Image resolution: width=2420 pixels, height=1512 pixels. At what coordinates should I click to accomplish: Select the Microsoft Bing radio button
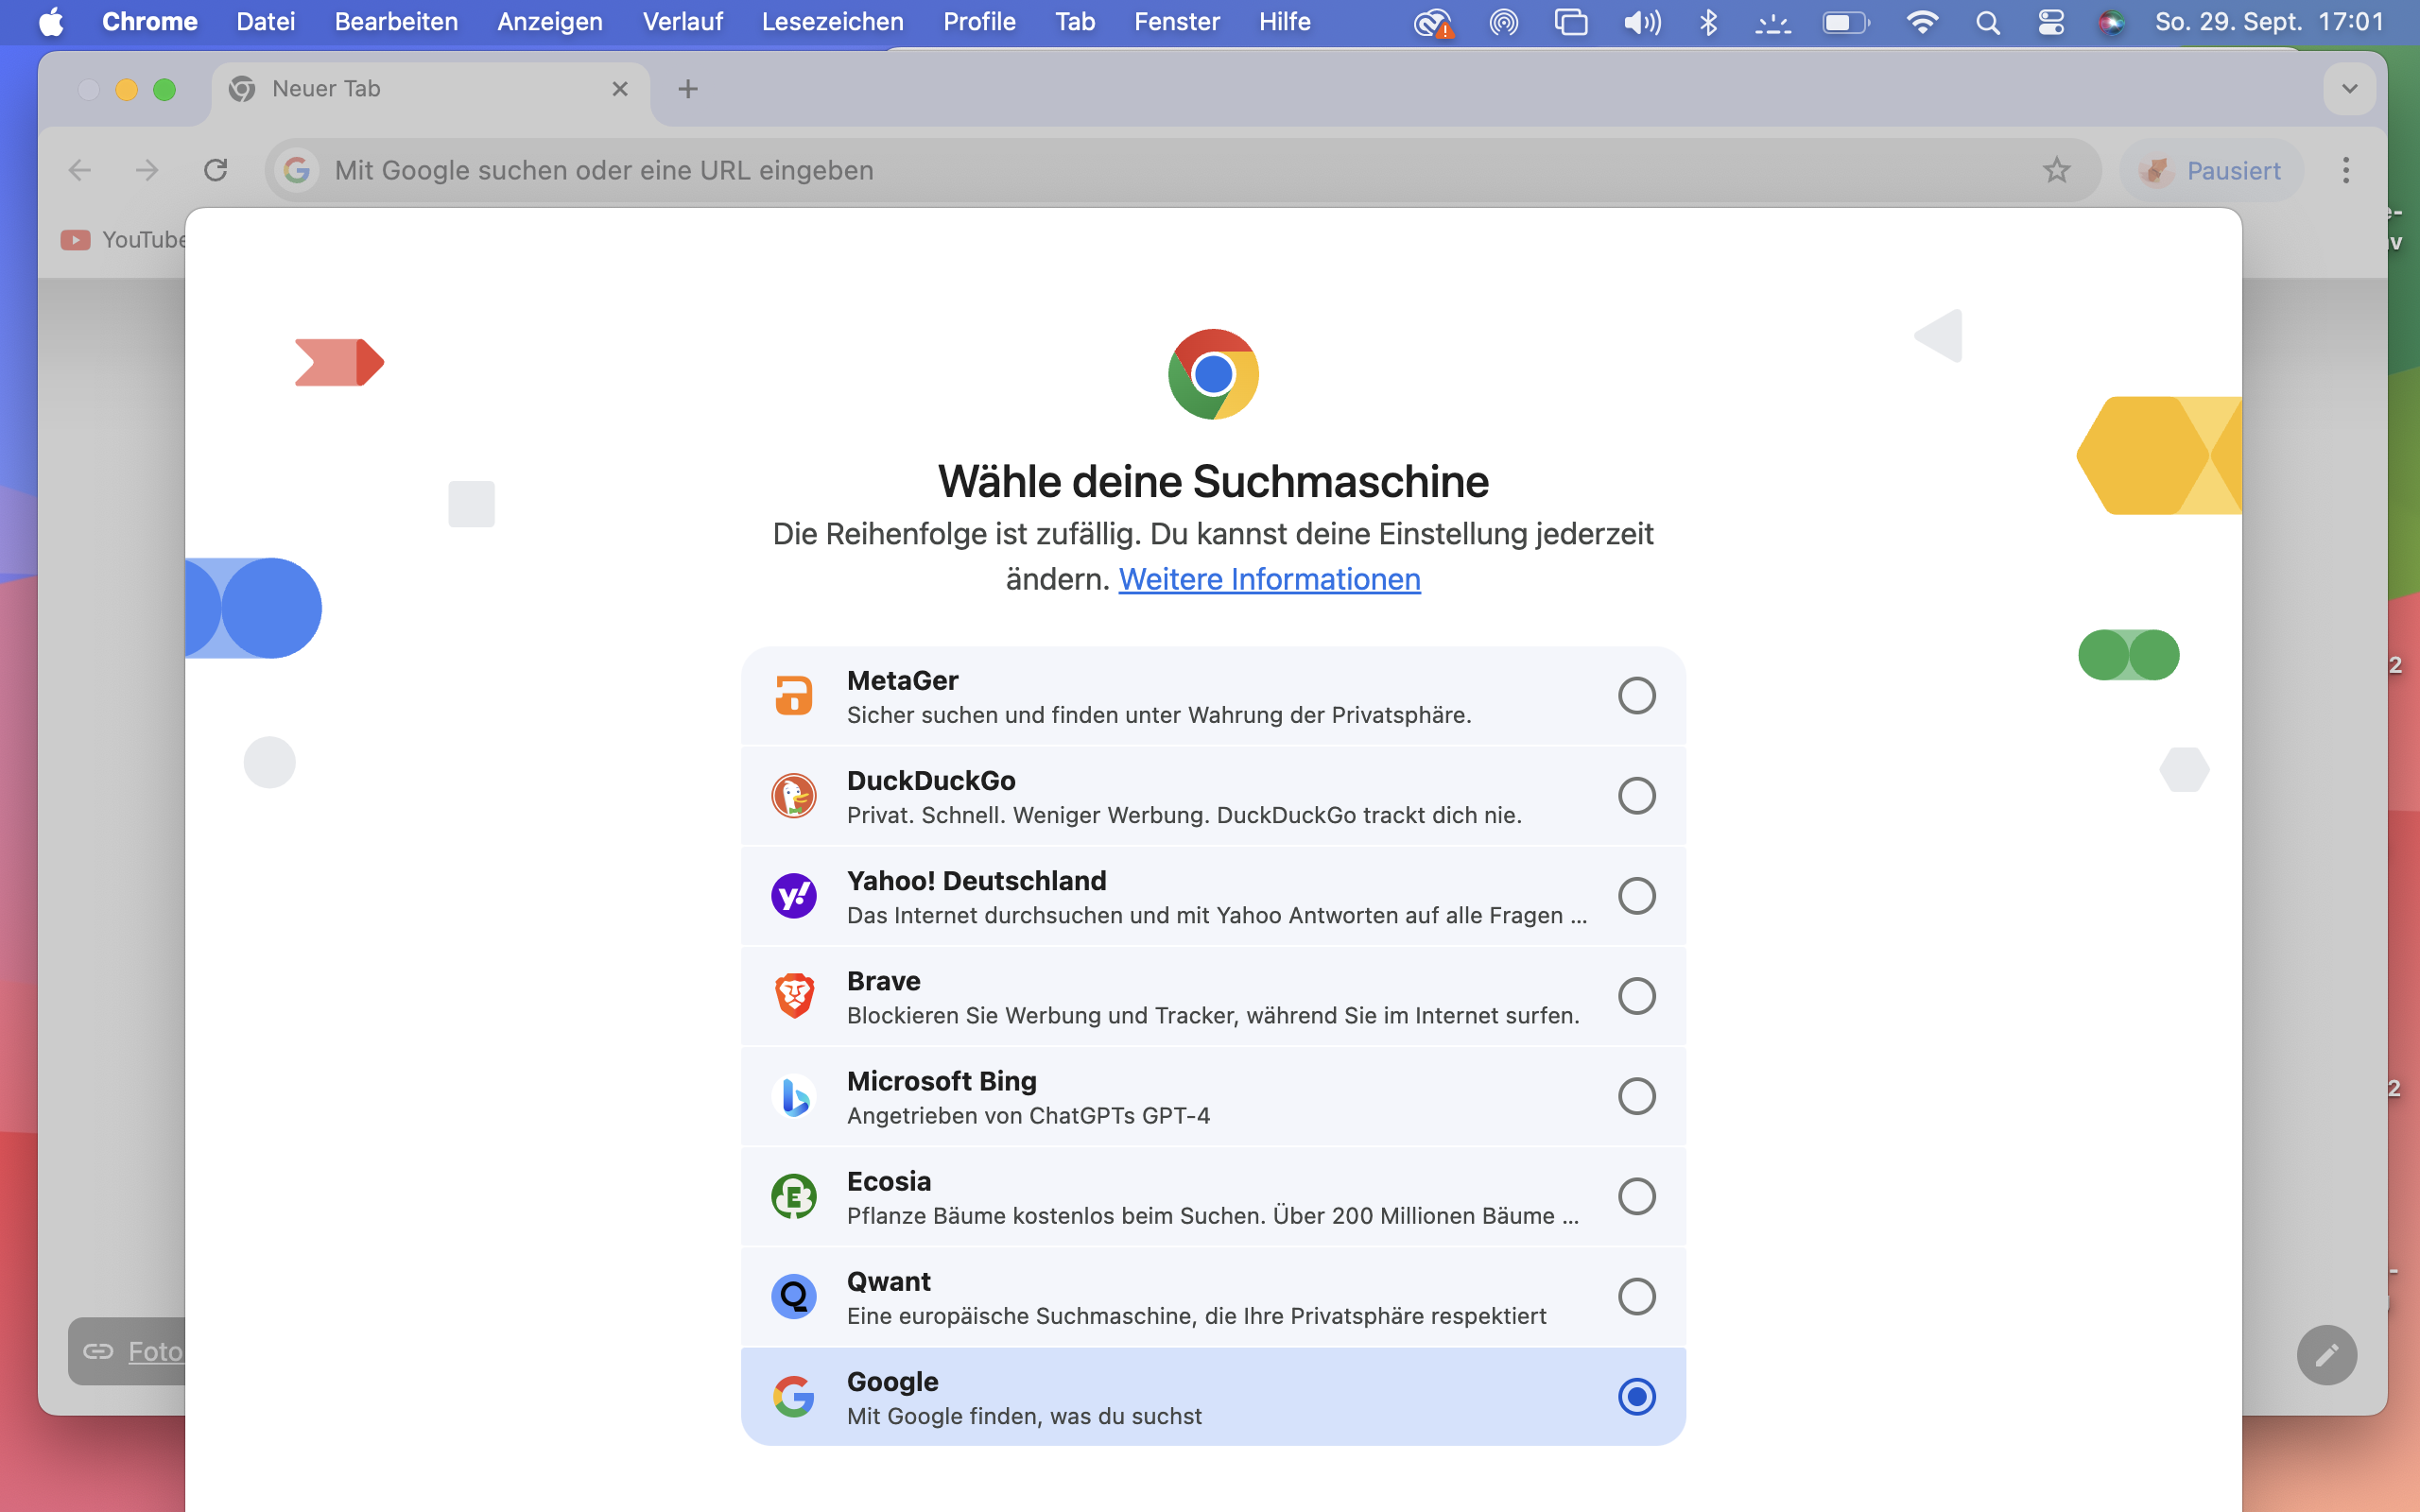[x=1636, y=1096]
